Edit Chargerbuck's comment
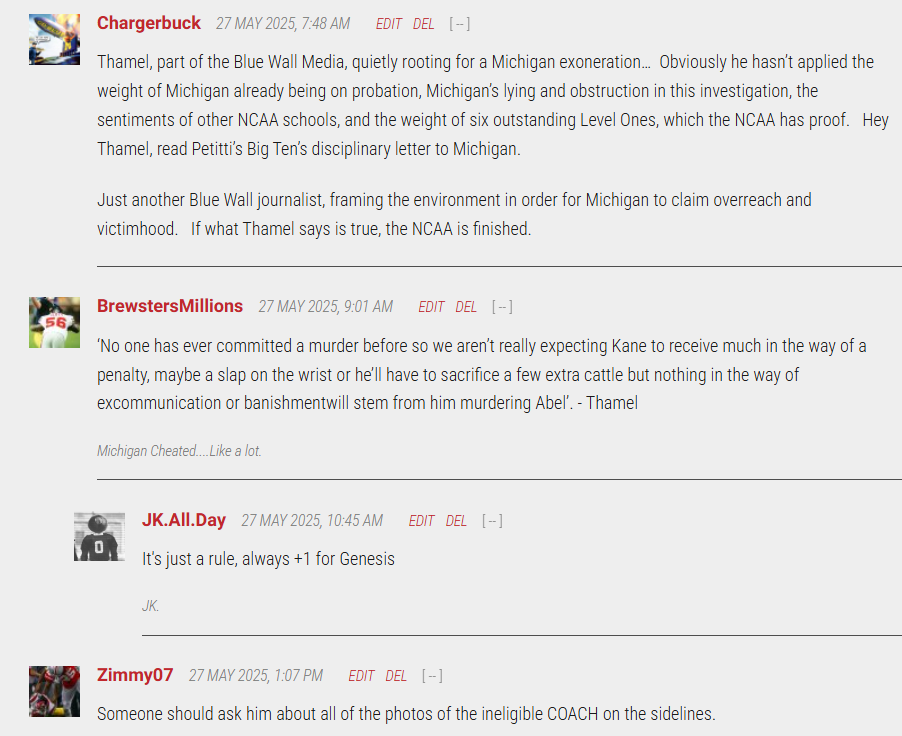The image size is (902, 736). pyautogui.click(x=389, y=24)
